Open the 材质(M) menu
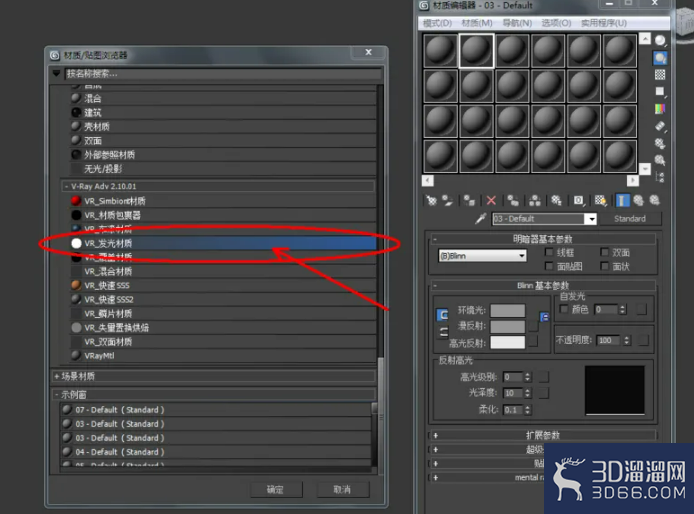The height and width of the screenshot is (514, 694). click(477, 23)
